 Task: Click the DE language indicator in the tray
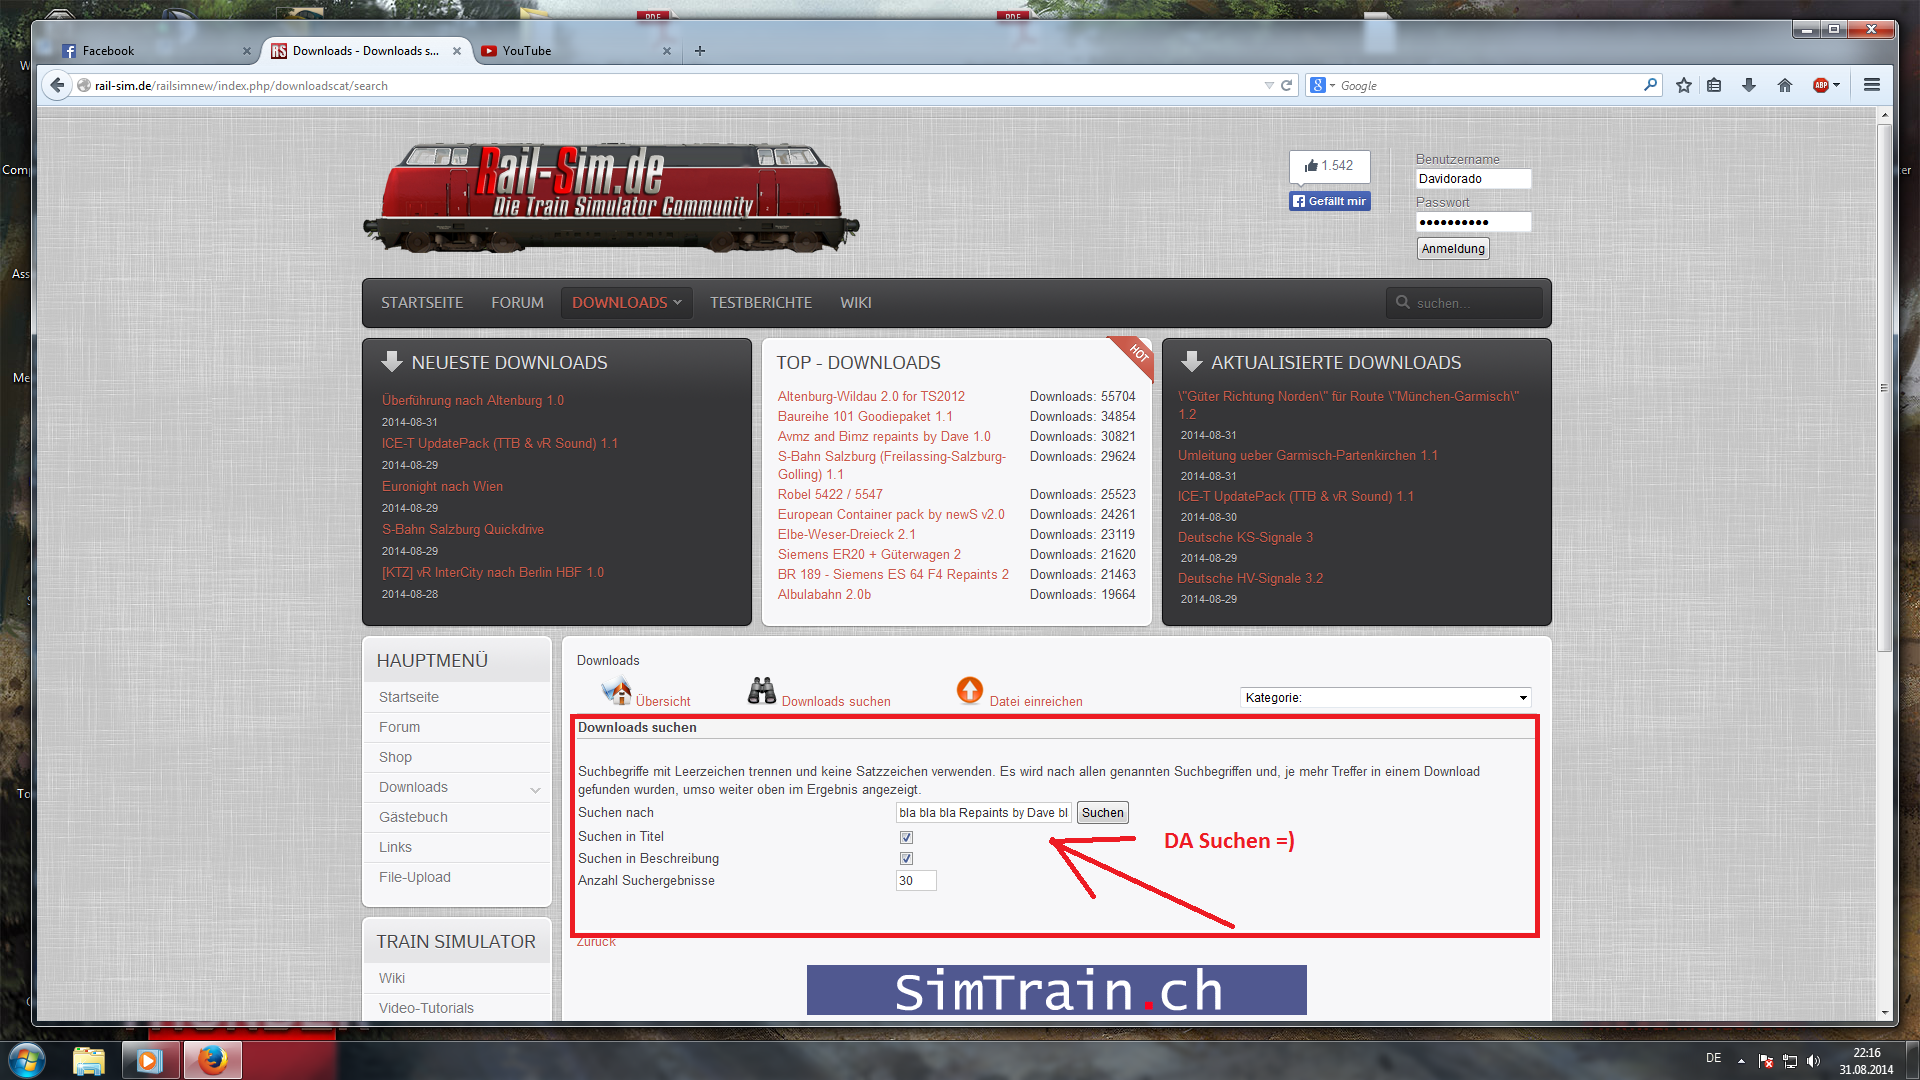tap(1713, 1058)
